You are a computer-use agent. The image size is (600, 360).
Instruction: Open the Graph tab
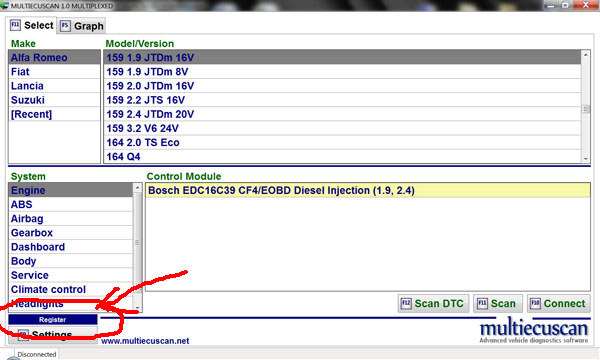point(82,26)
